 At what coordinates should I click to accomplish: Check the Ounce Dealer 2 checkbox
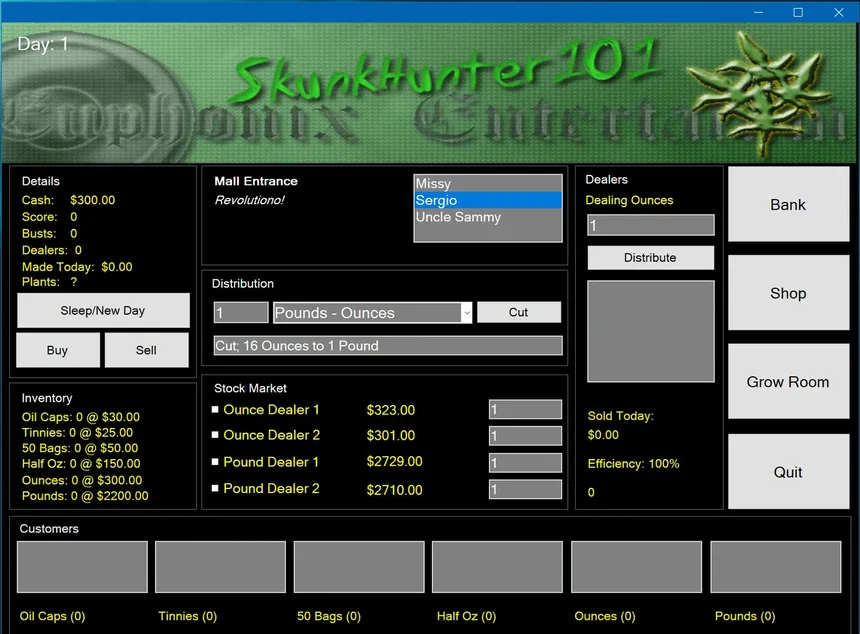tap(215, 434)
